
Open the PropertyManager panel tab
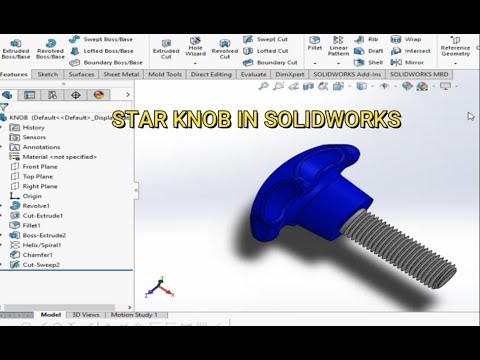[30, 95]
